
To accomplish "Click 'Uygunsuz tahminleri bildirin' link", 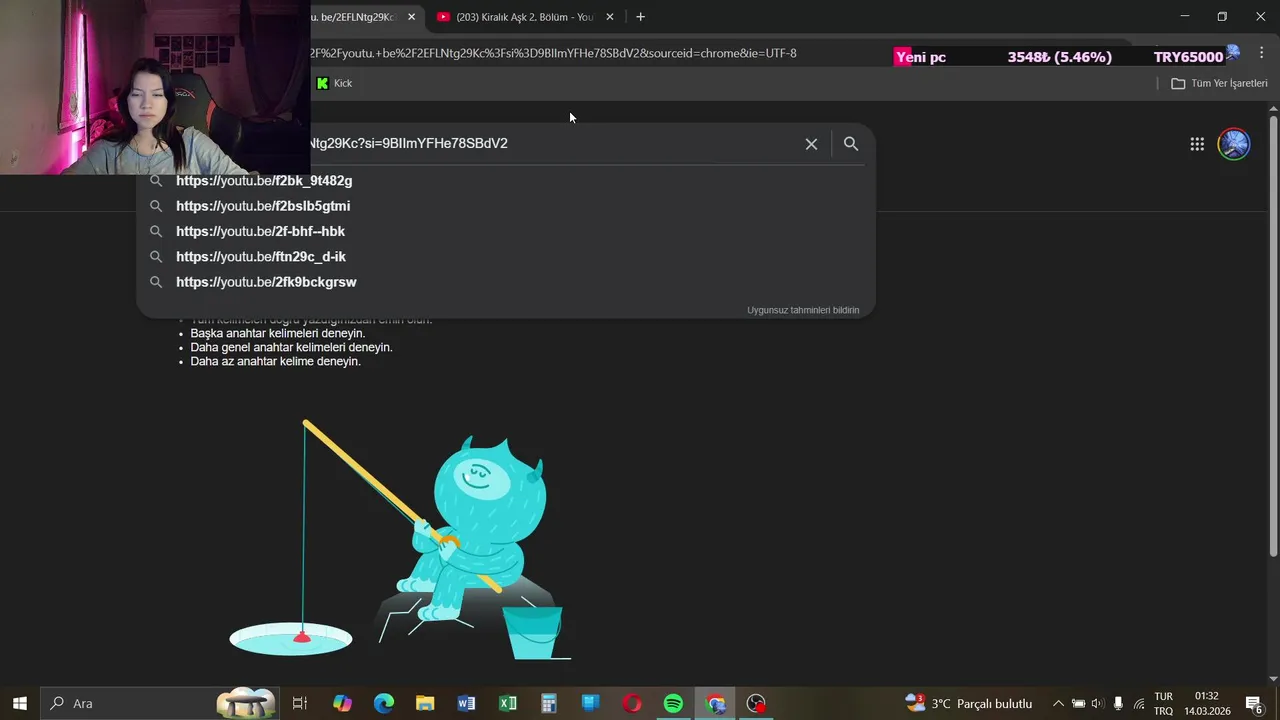I will [803, 310].
